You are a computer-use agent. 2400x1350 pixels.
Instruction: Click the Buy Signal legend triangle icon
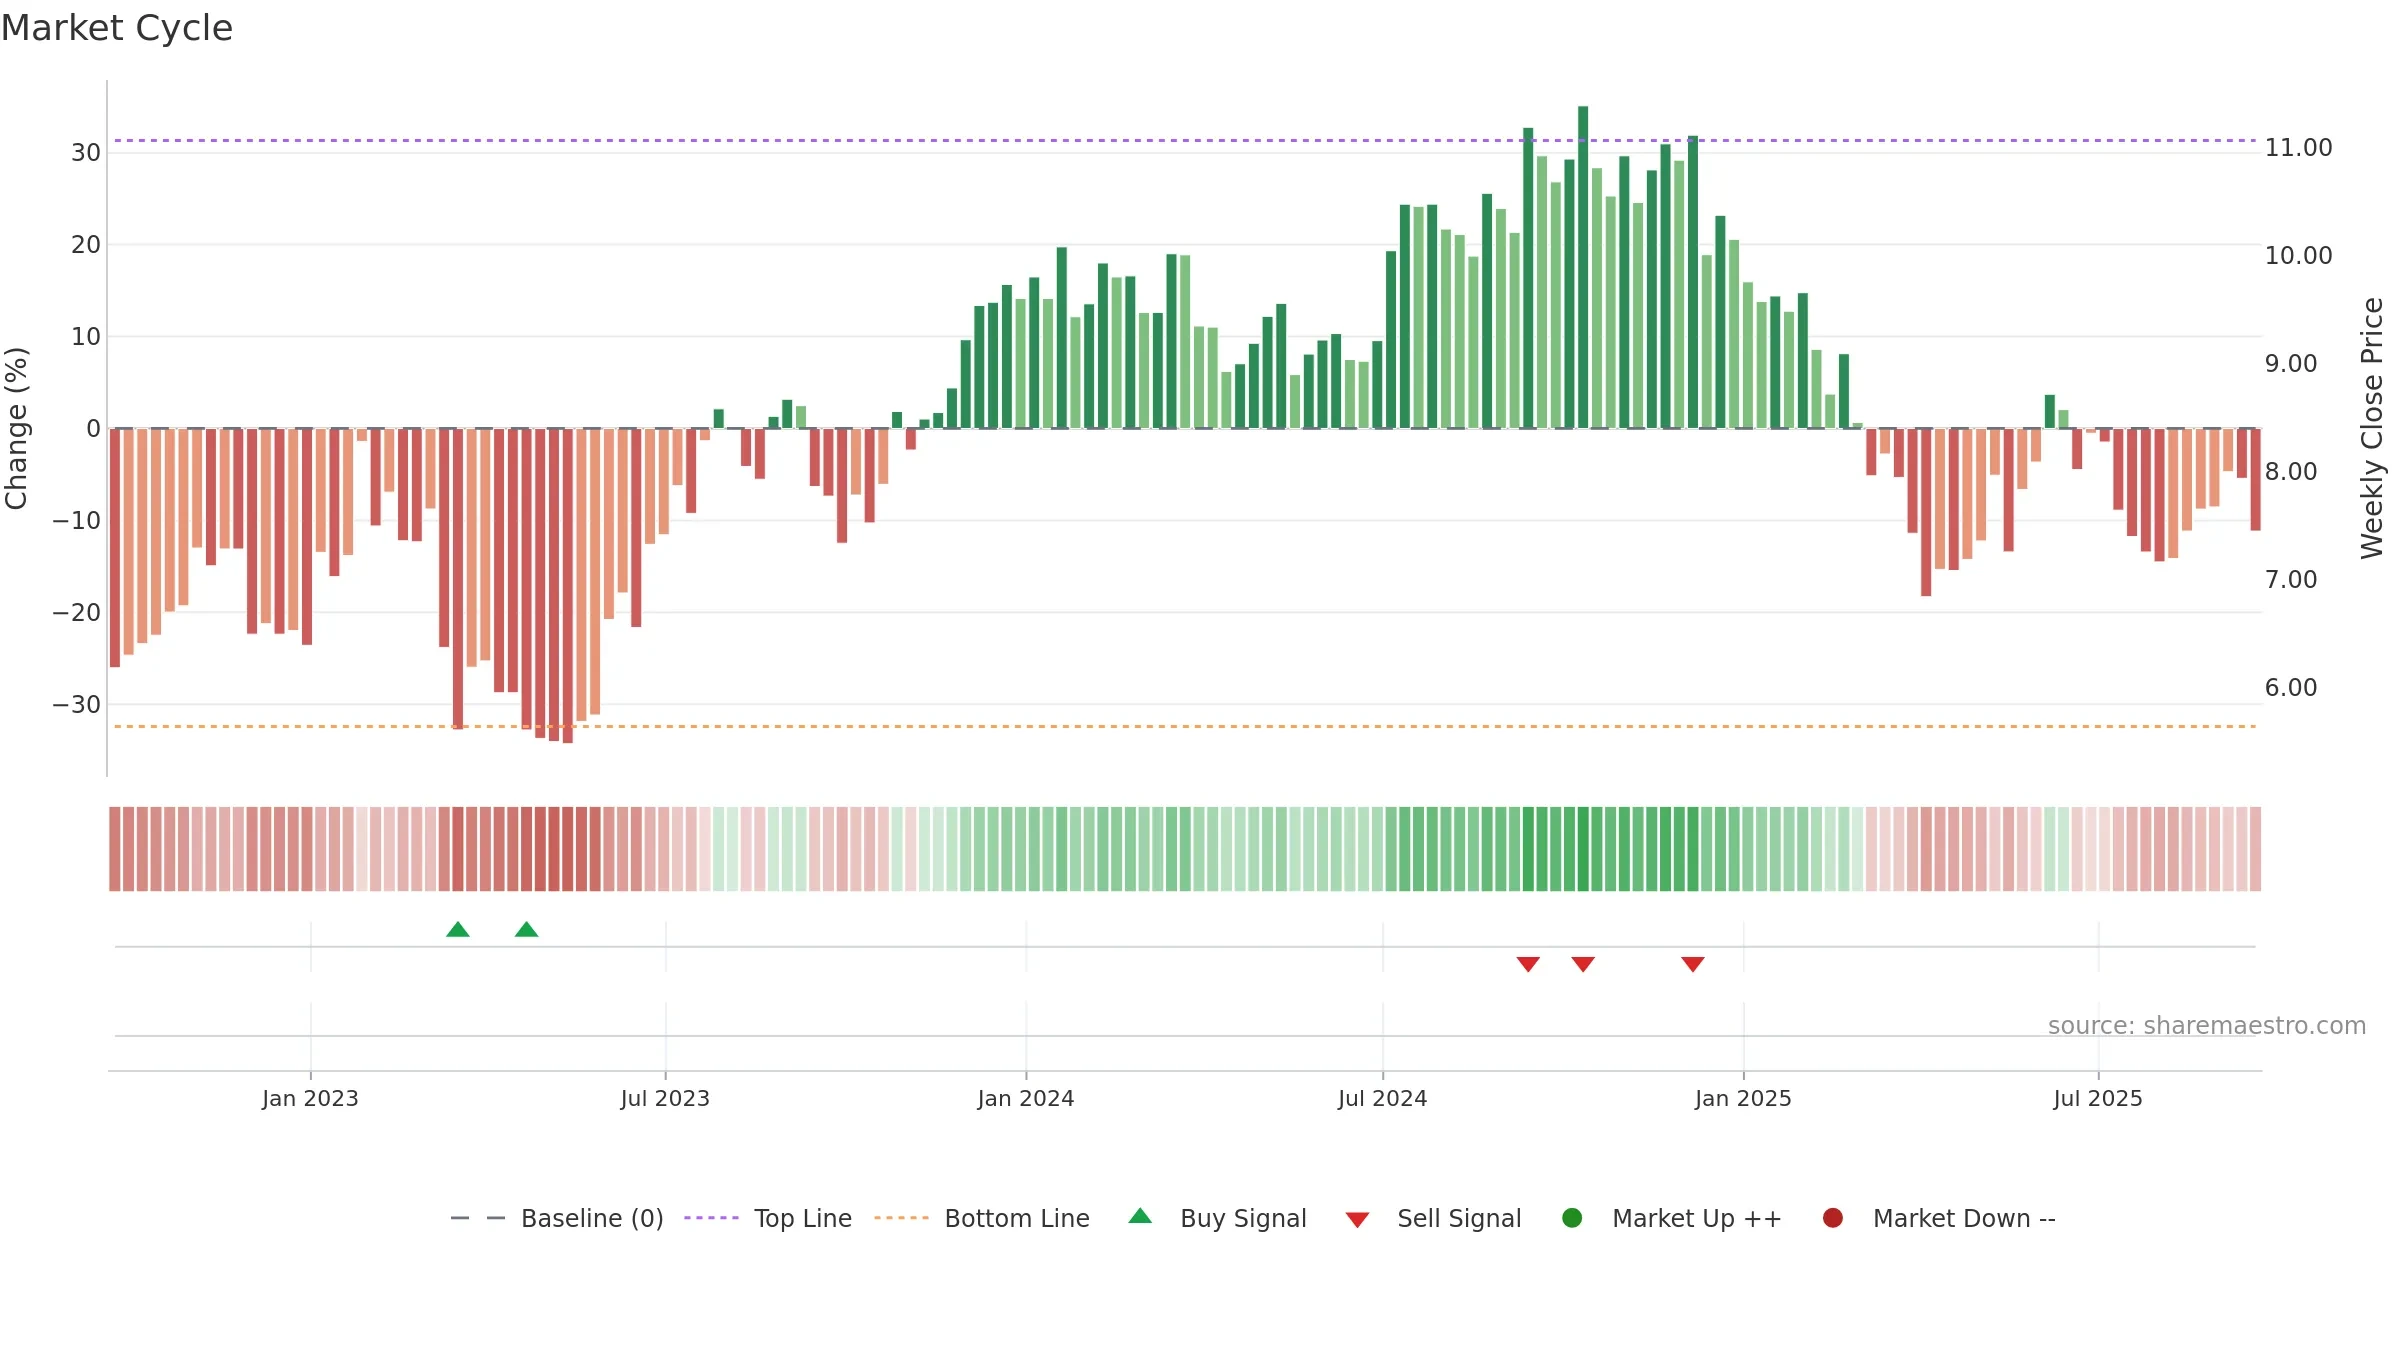coord(1140,1216)
